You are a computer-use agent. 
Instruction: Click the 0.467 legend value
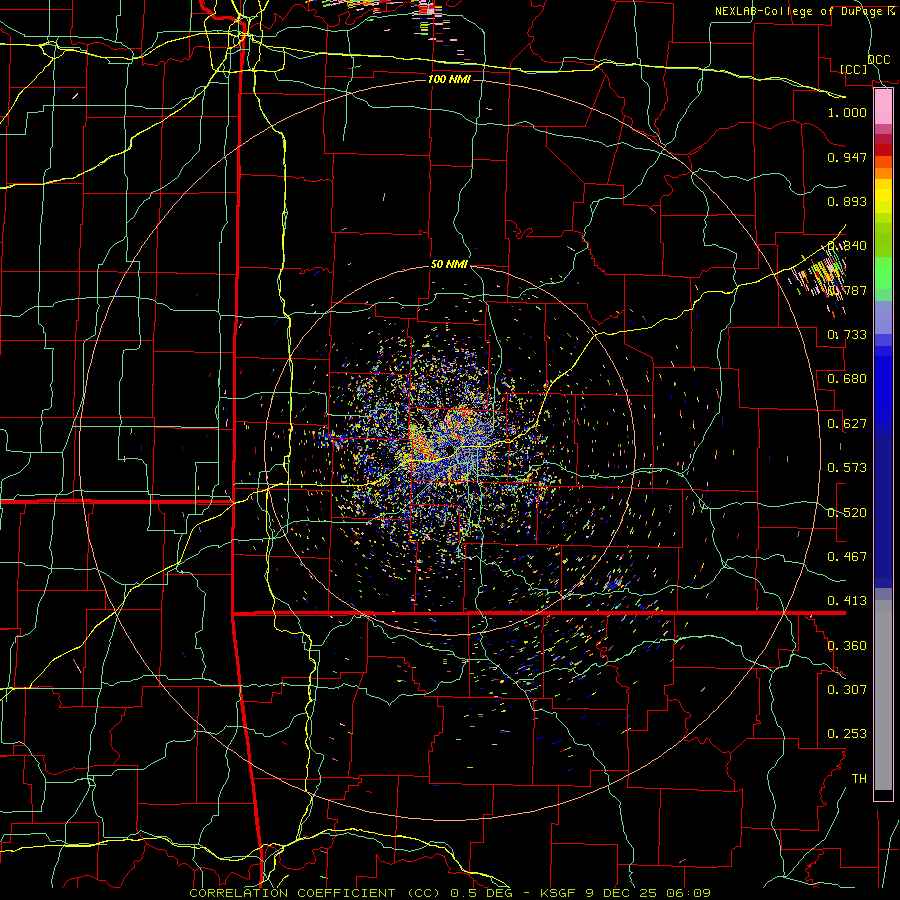pos(847,557)
